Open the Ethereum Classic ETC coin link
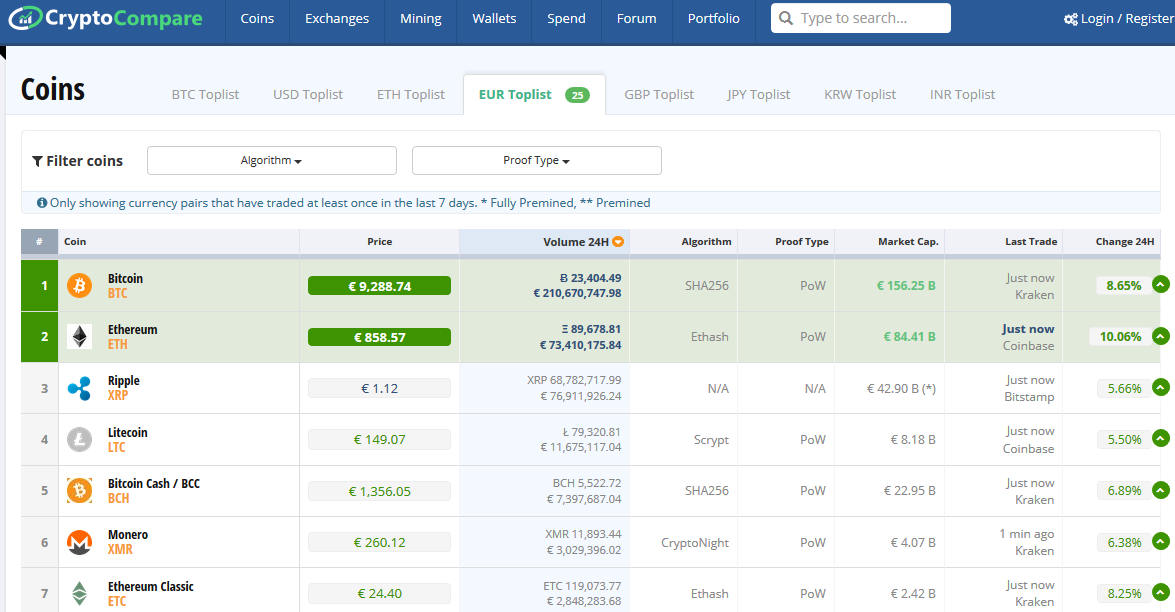The width and height of the screenshot is (1175, 612). tap(151, 593)
